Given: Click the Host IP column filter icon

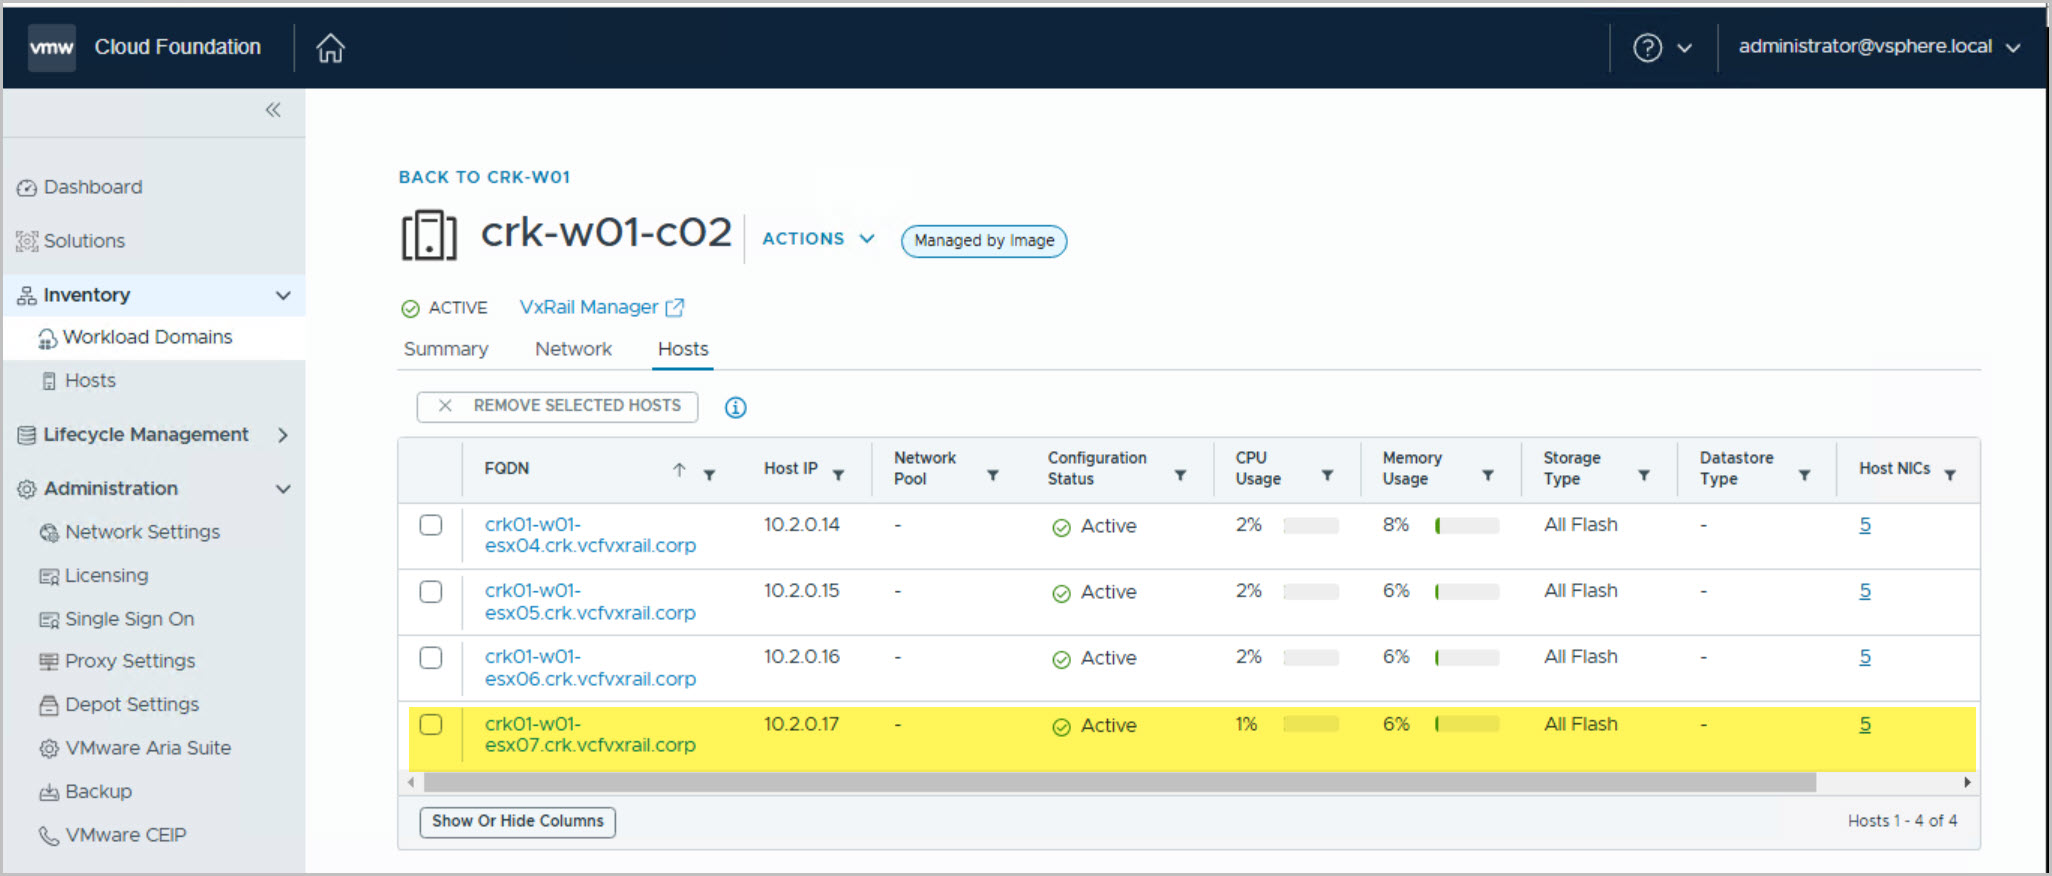Looking at the screenshot, I should pos(838,475).
